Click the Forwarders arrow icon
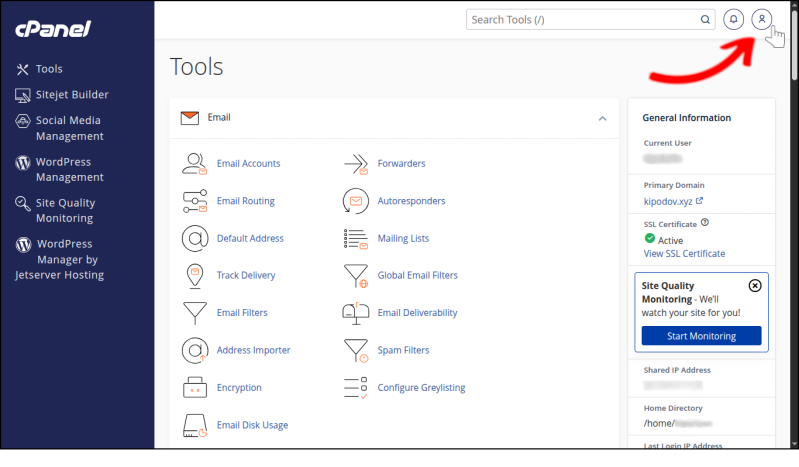The height and width of the screenshot is (467, 799). coord(356,164)
